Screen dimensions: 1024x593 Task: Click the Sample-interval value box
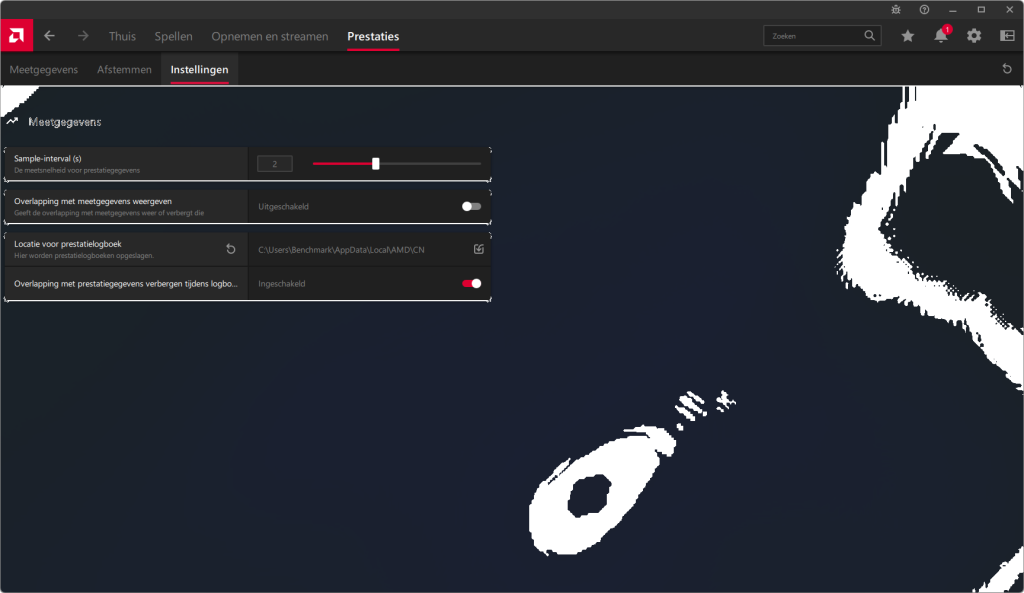coord(275,164)
